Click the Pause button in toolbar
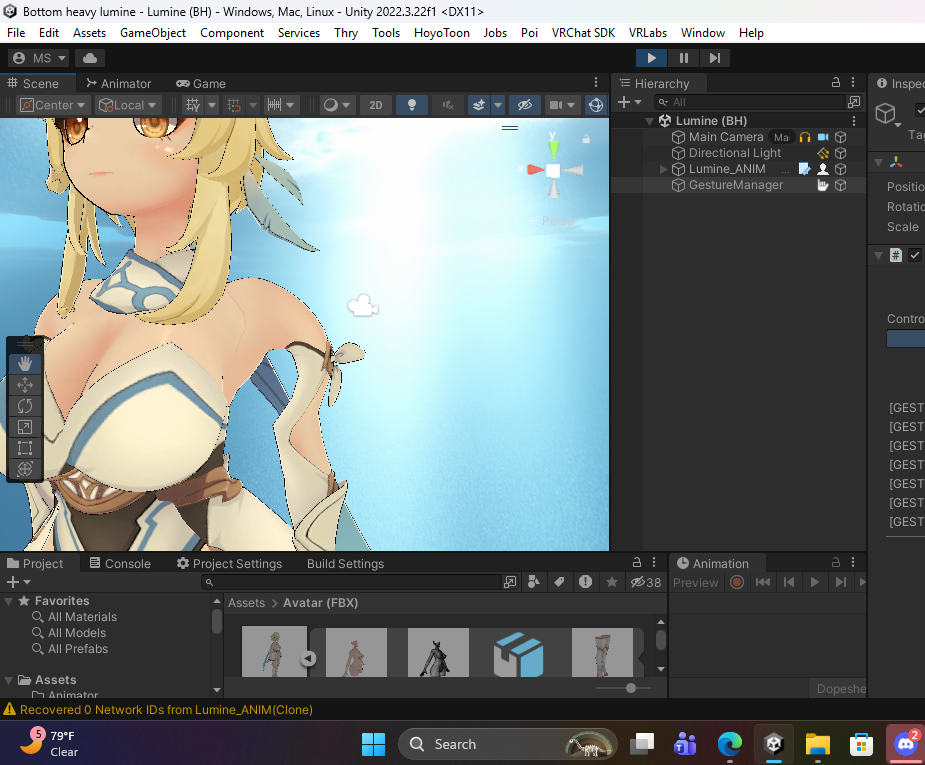 (684, 58)
